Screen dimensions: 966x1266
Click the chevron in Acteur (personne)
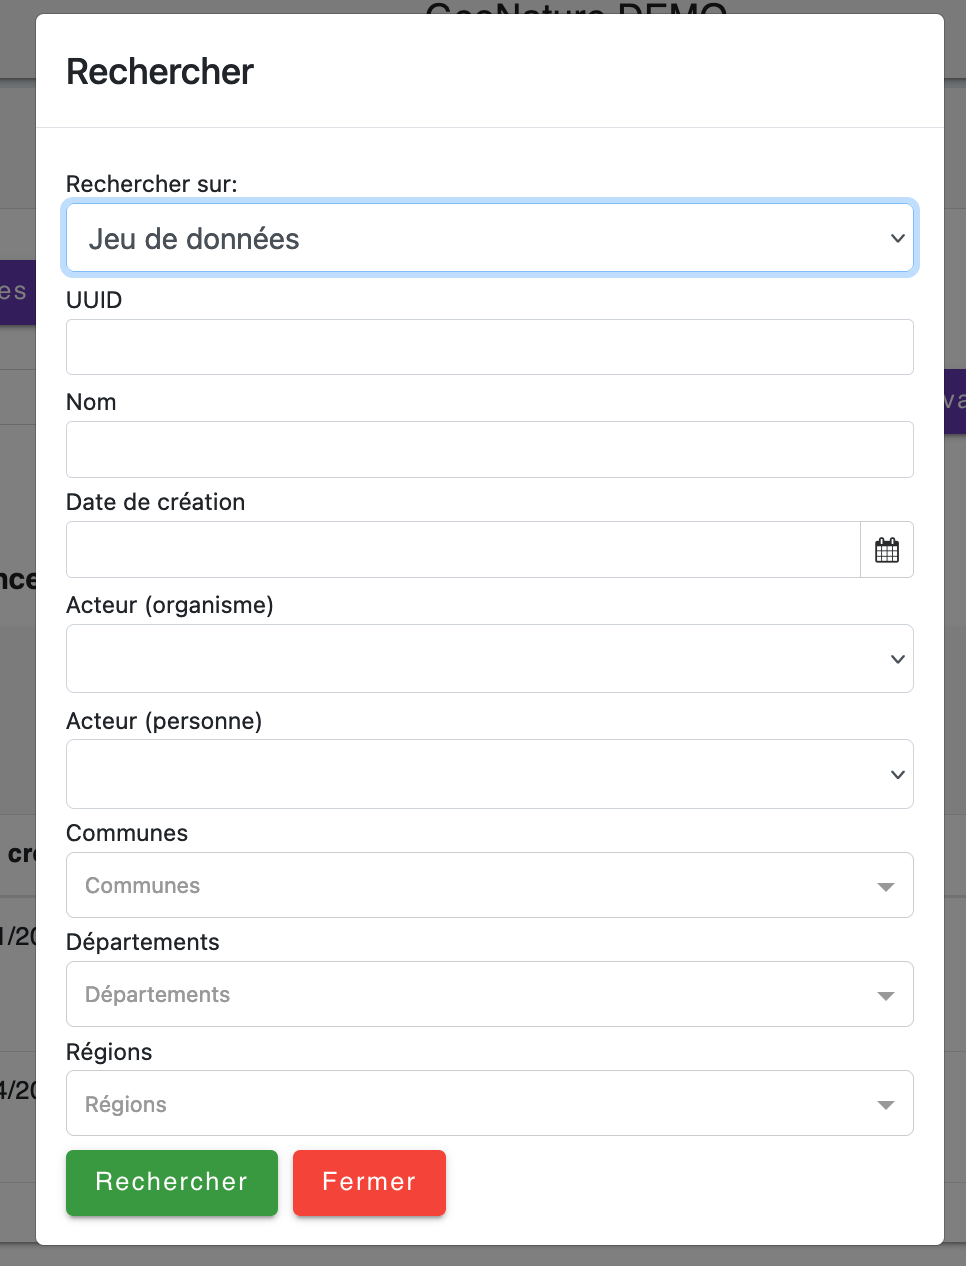pyautogui.click(x=897, y=775)
